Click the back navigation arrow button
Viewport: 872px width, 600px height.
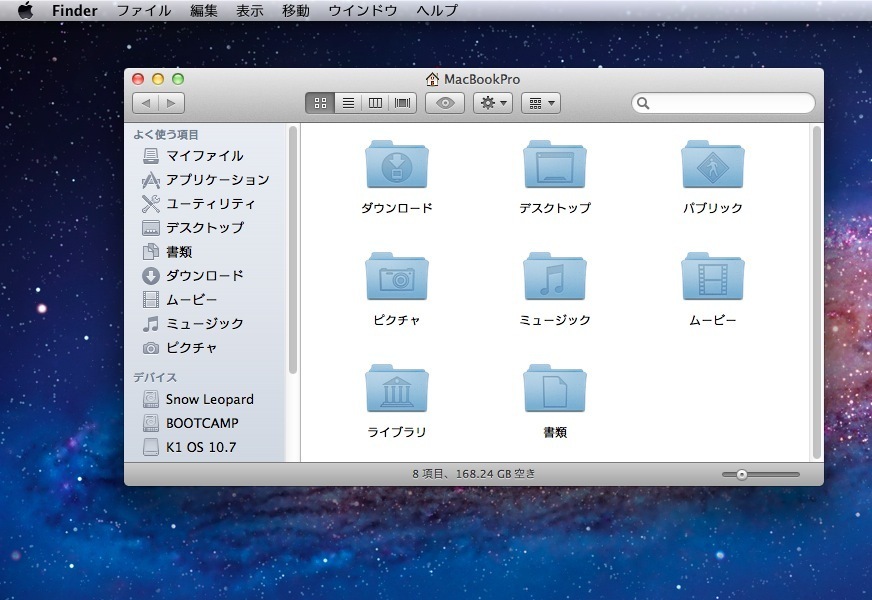pyautogui.click(x=146, y=103)
